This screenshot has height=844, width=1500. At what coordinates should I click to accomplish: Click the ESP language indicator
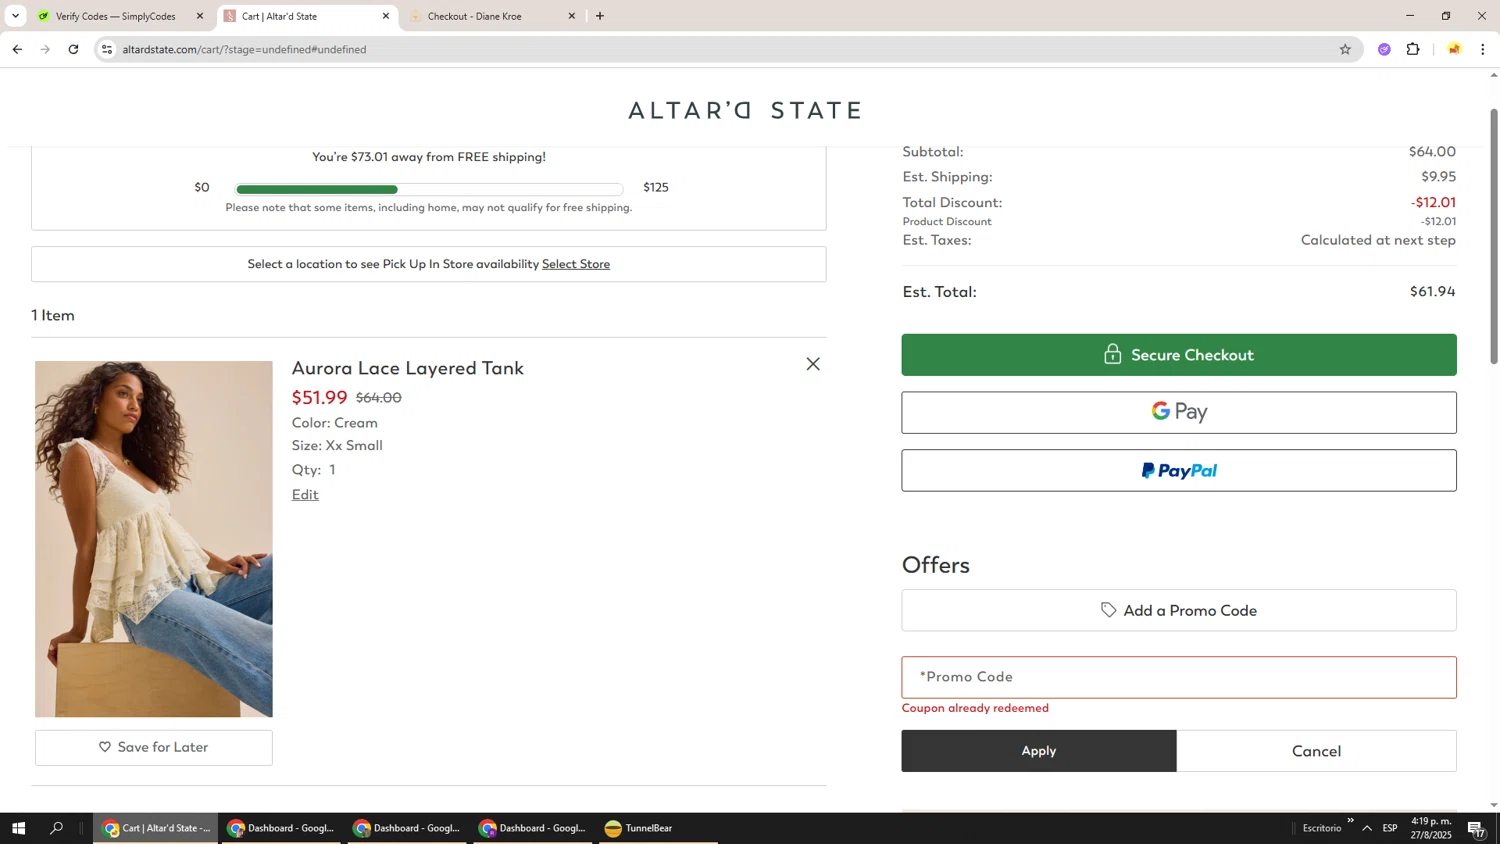(1390, 828)
